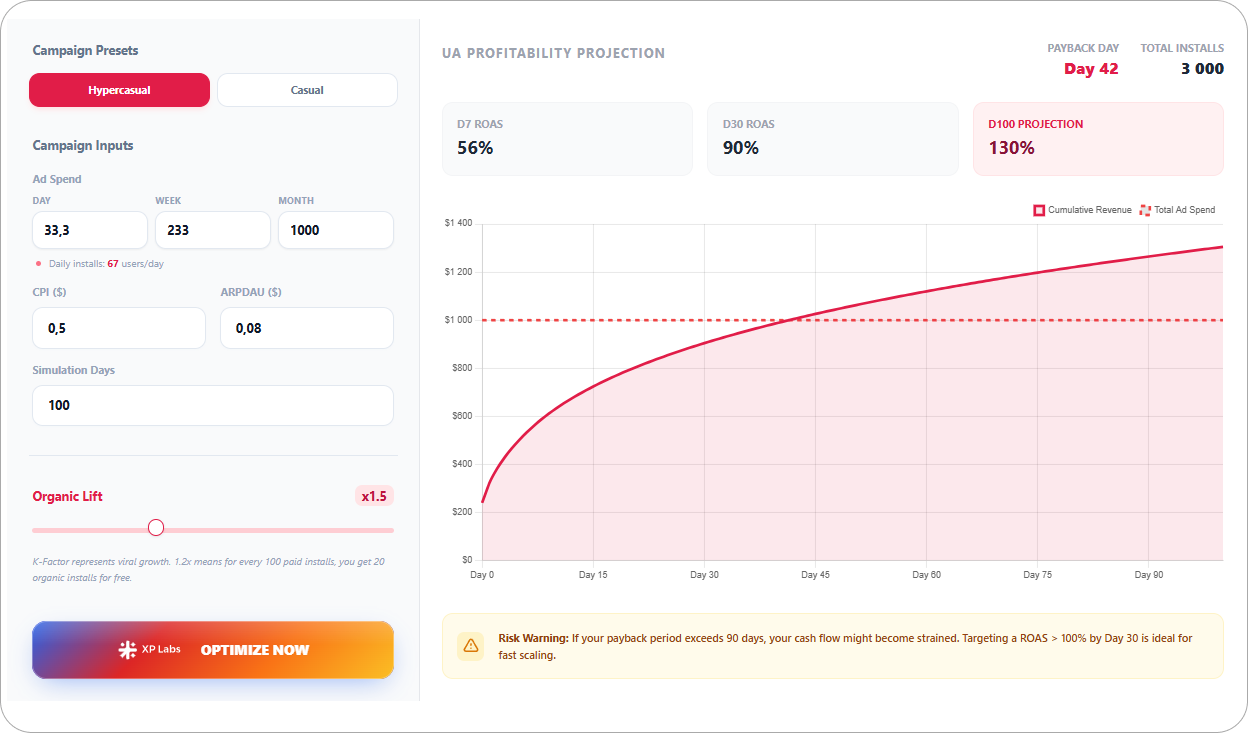Viewport: 1248px width, 733px height.
Task: Click the Day 42 payback value
Action: (x=1090, y=69)
